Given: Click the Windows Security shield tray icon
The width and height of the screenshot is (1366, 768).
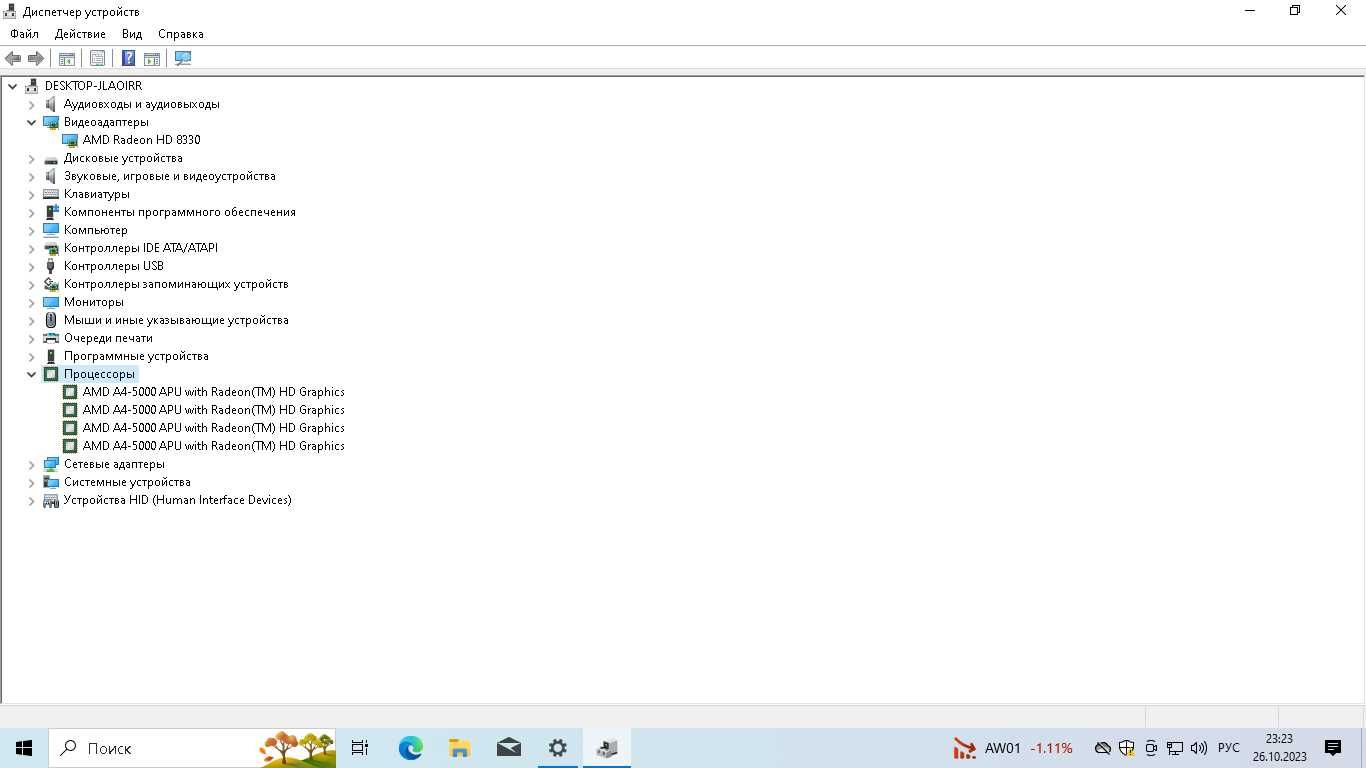Looking at the screenshot, I should pos(1127,748).
